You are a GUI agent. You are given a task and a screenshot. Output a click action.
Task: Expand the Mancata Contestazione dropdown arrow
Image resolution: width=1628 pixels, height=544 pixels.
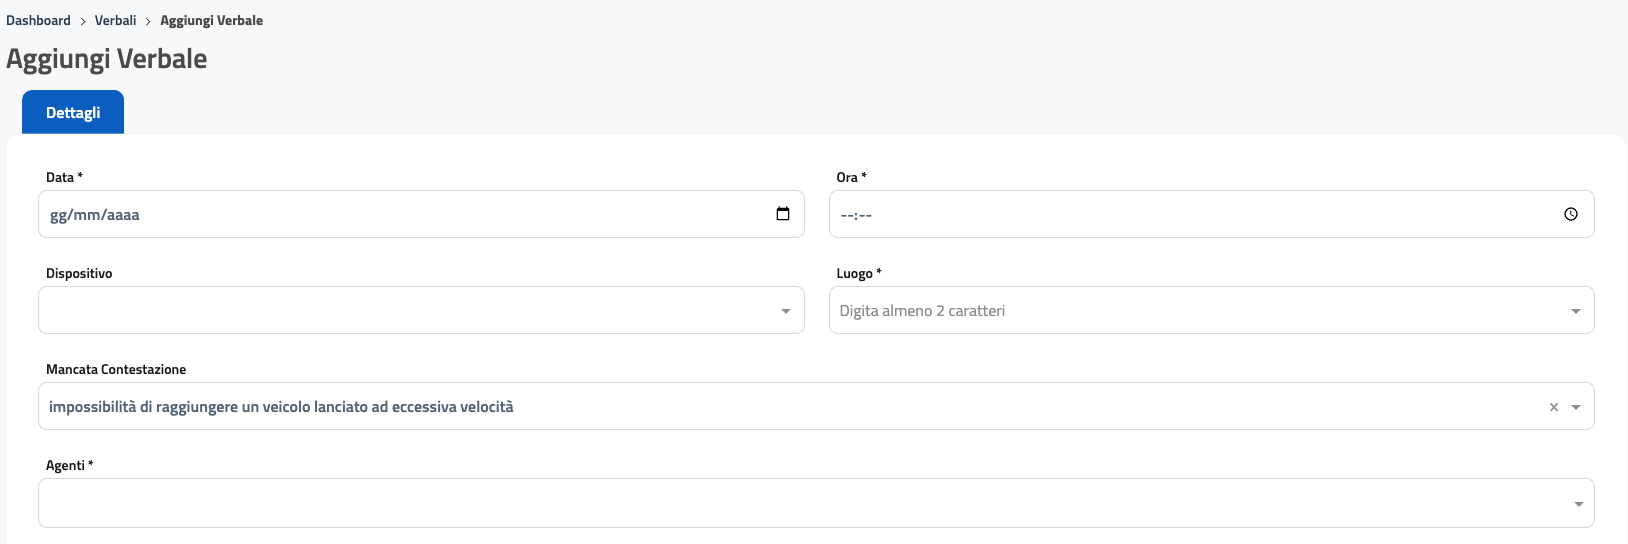tap(1576, 407)
